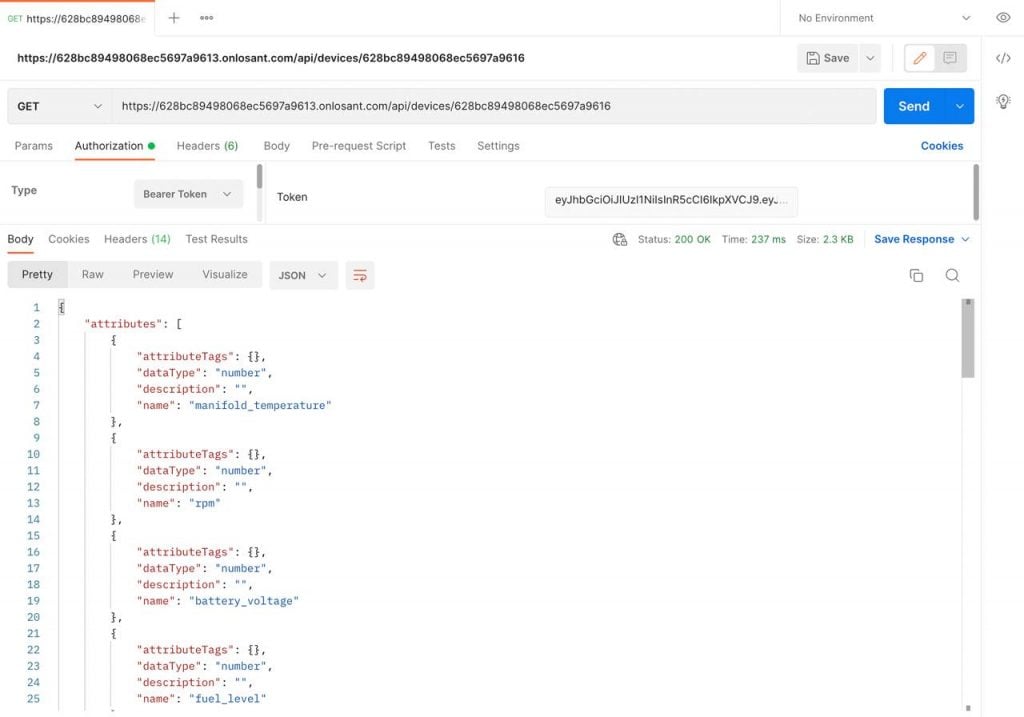Open the code snippet panel icon
Image resolution: width=1024 pixels, height=717 pixels.
(1003, 58)
